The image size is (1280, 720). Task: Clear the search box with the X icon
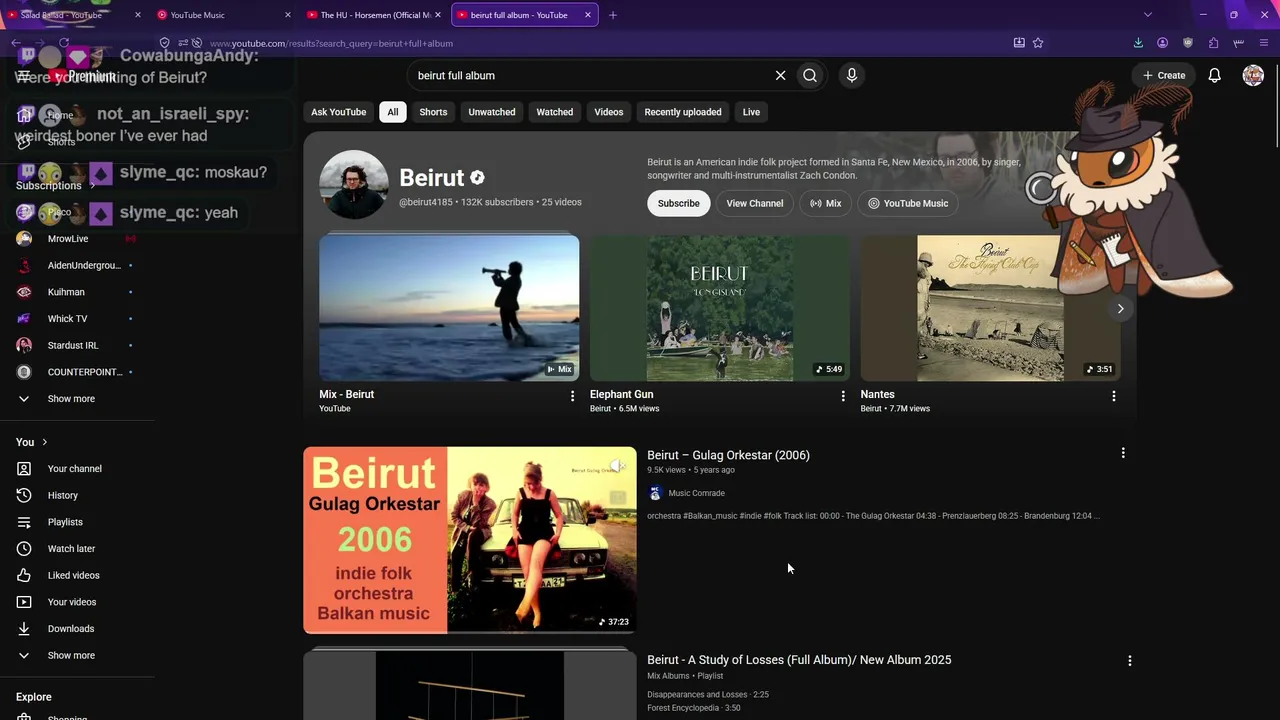point(780,75)
